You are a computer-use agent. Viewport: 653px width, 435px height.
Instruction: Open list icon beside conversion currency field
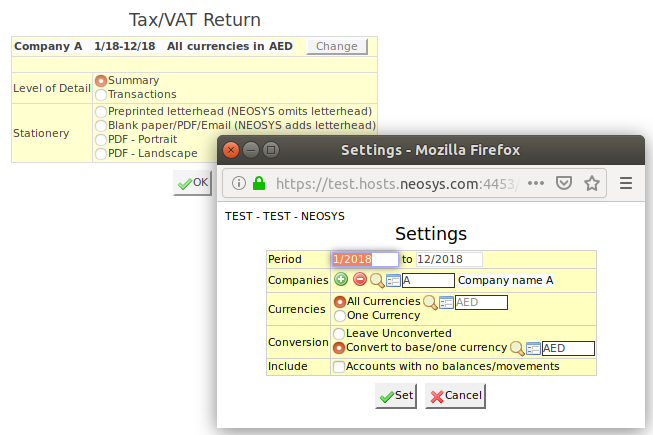pyautogui.click(x=533, y=348)
